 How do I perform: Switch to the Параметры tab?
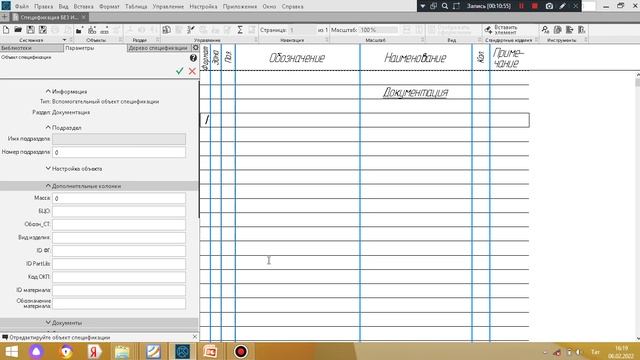coord(95,48)
